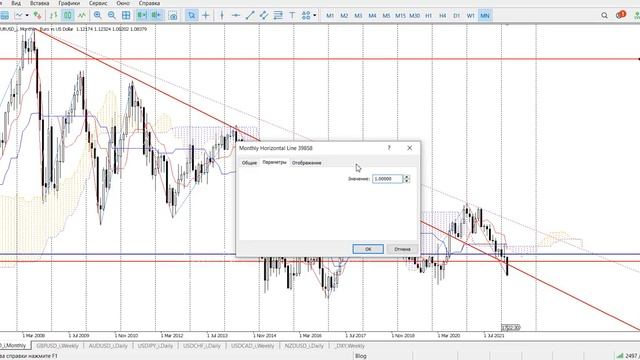
Task: Open the Вставка menu
Action: pos(40,3)
